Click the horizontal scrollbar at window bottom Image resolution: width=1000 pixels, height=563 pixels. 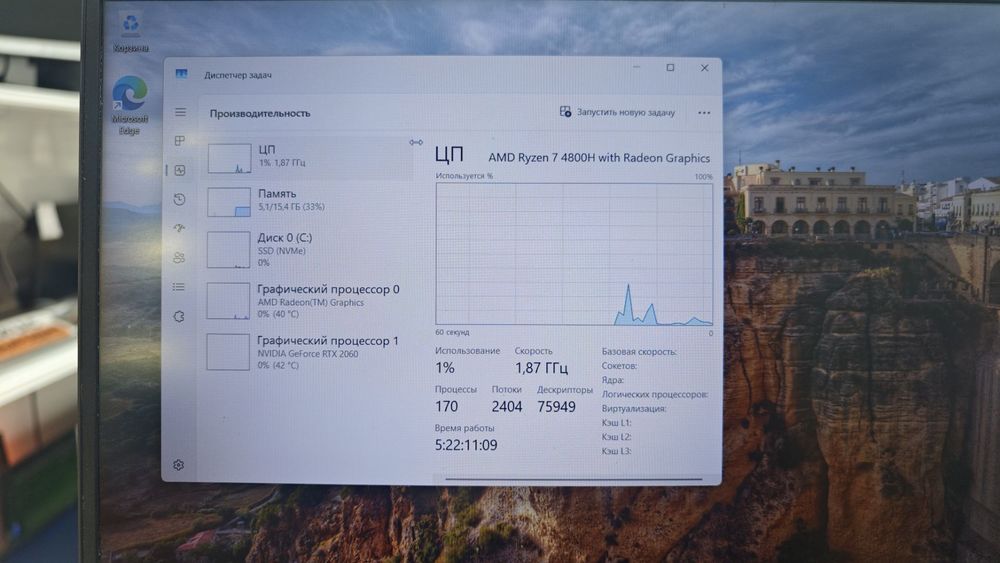[x=573, y=478]
